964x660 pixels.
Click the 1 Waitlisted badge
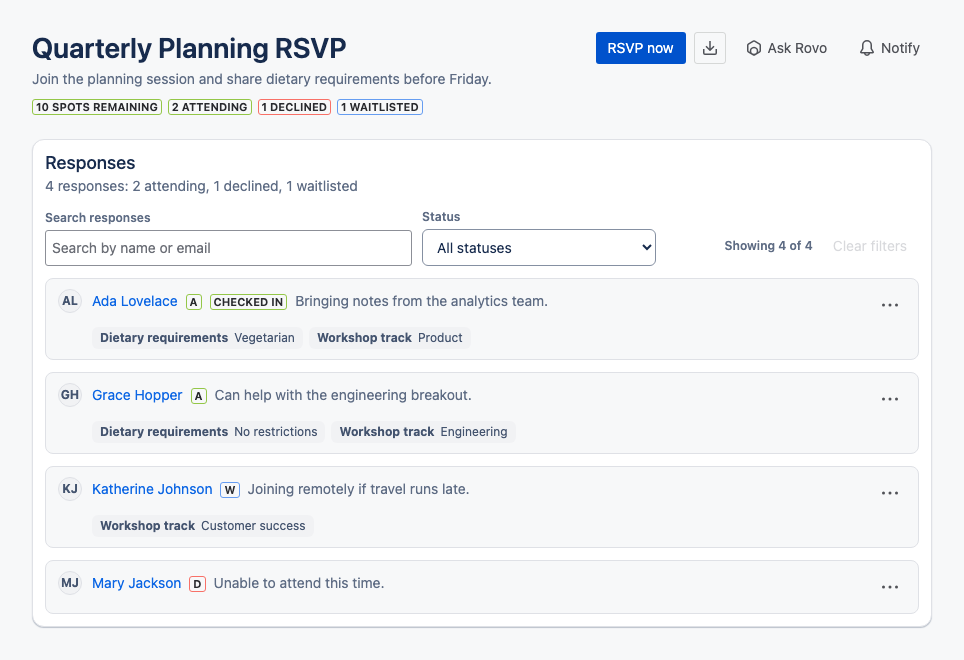pyautogui.click(x=380, y=107)
